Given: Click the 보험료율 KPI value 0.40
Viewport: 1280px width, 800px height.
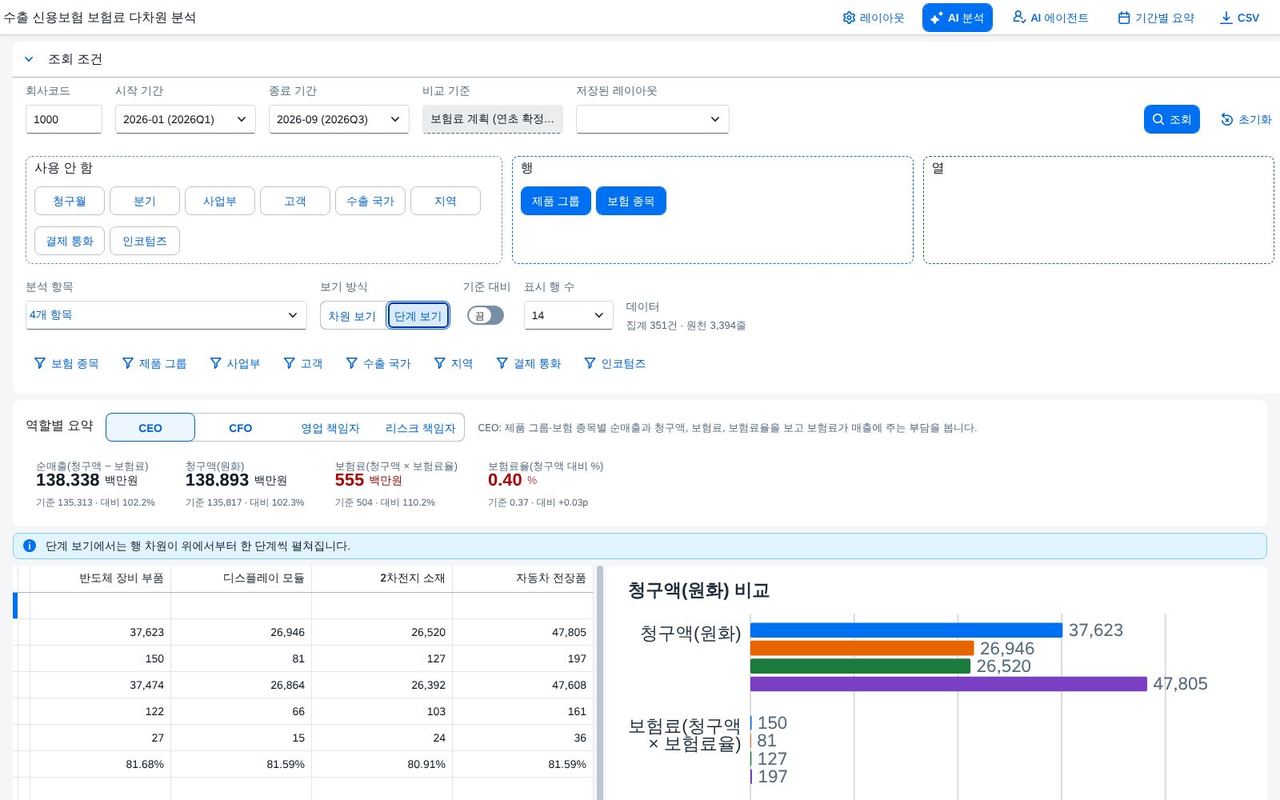Looking at the screenshot, I should click(x=505, y=480).
